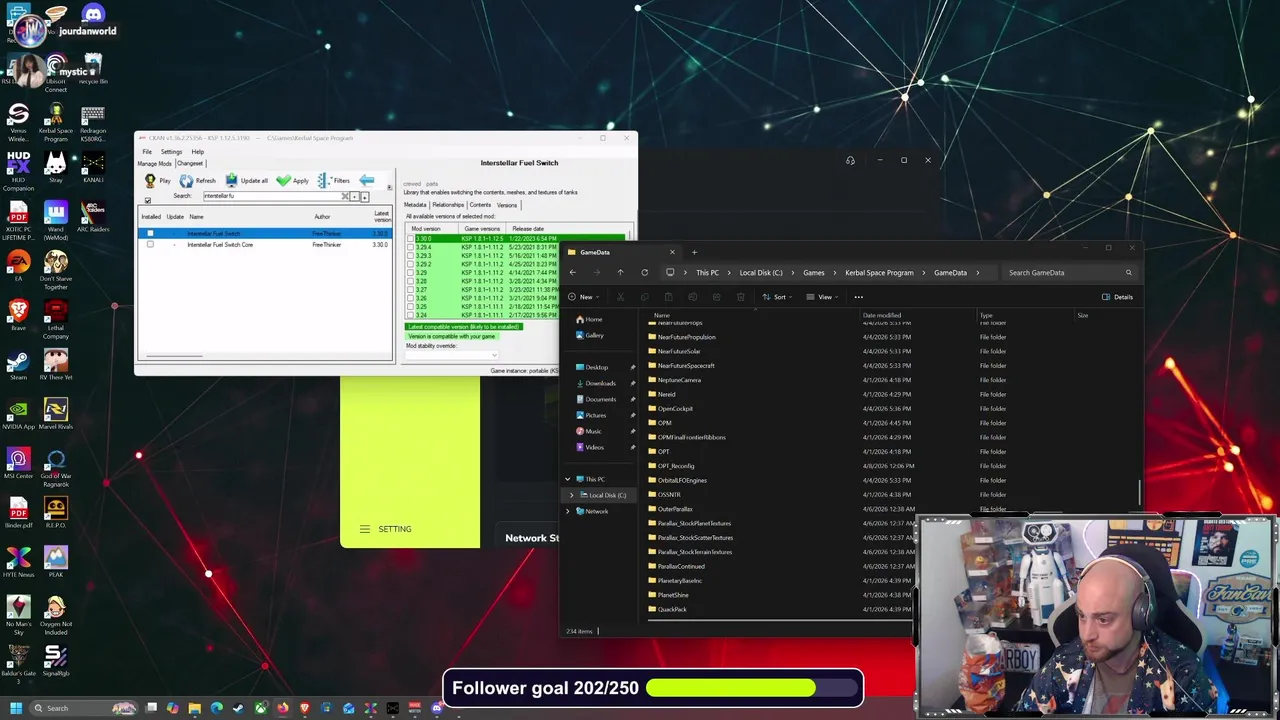The height and width of the screenshot is (720, 1280).
Task: Tick the version 3.29.3 checkbox
Action: pyautogui.click(x=411, y=256)
